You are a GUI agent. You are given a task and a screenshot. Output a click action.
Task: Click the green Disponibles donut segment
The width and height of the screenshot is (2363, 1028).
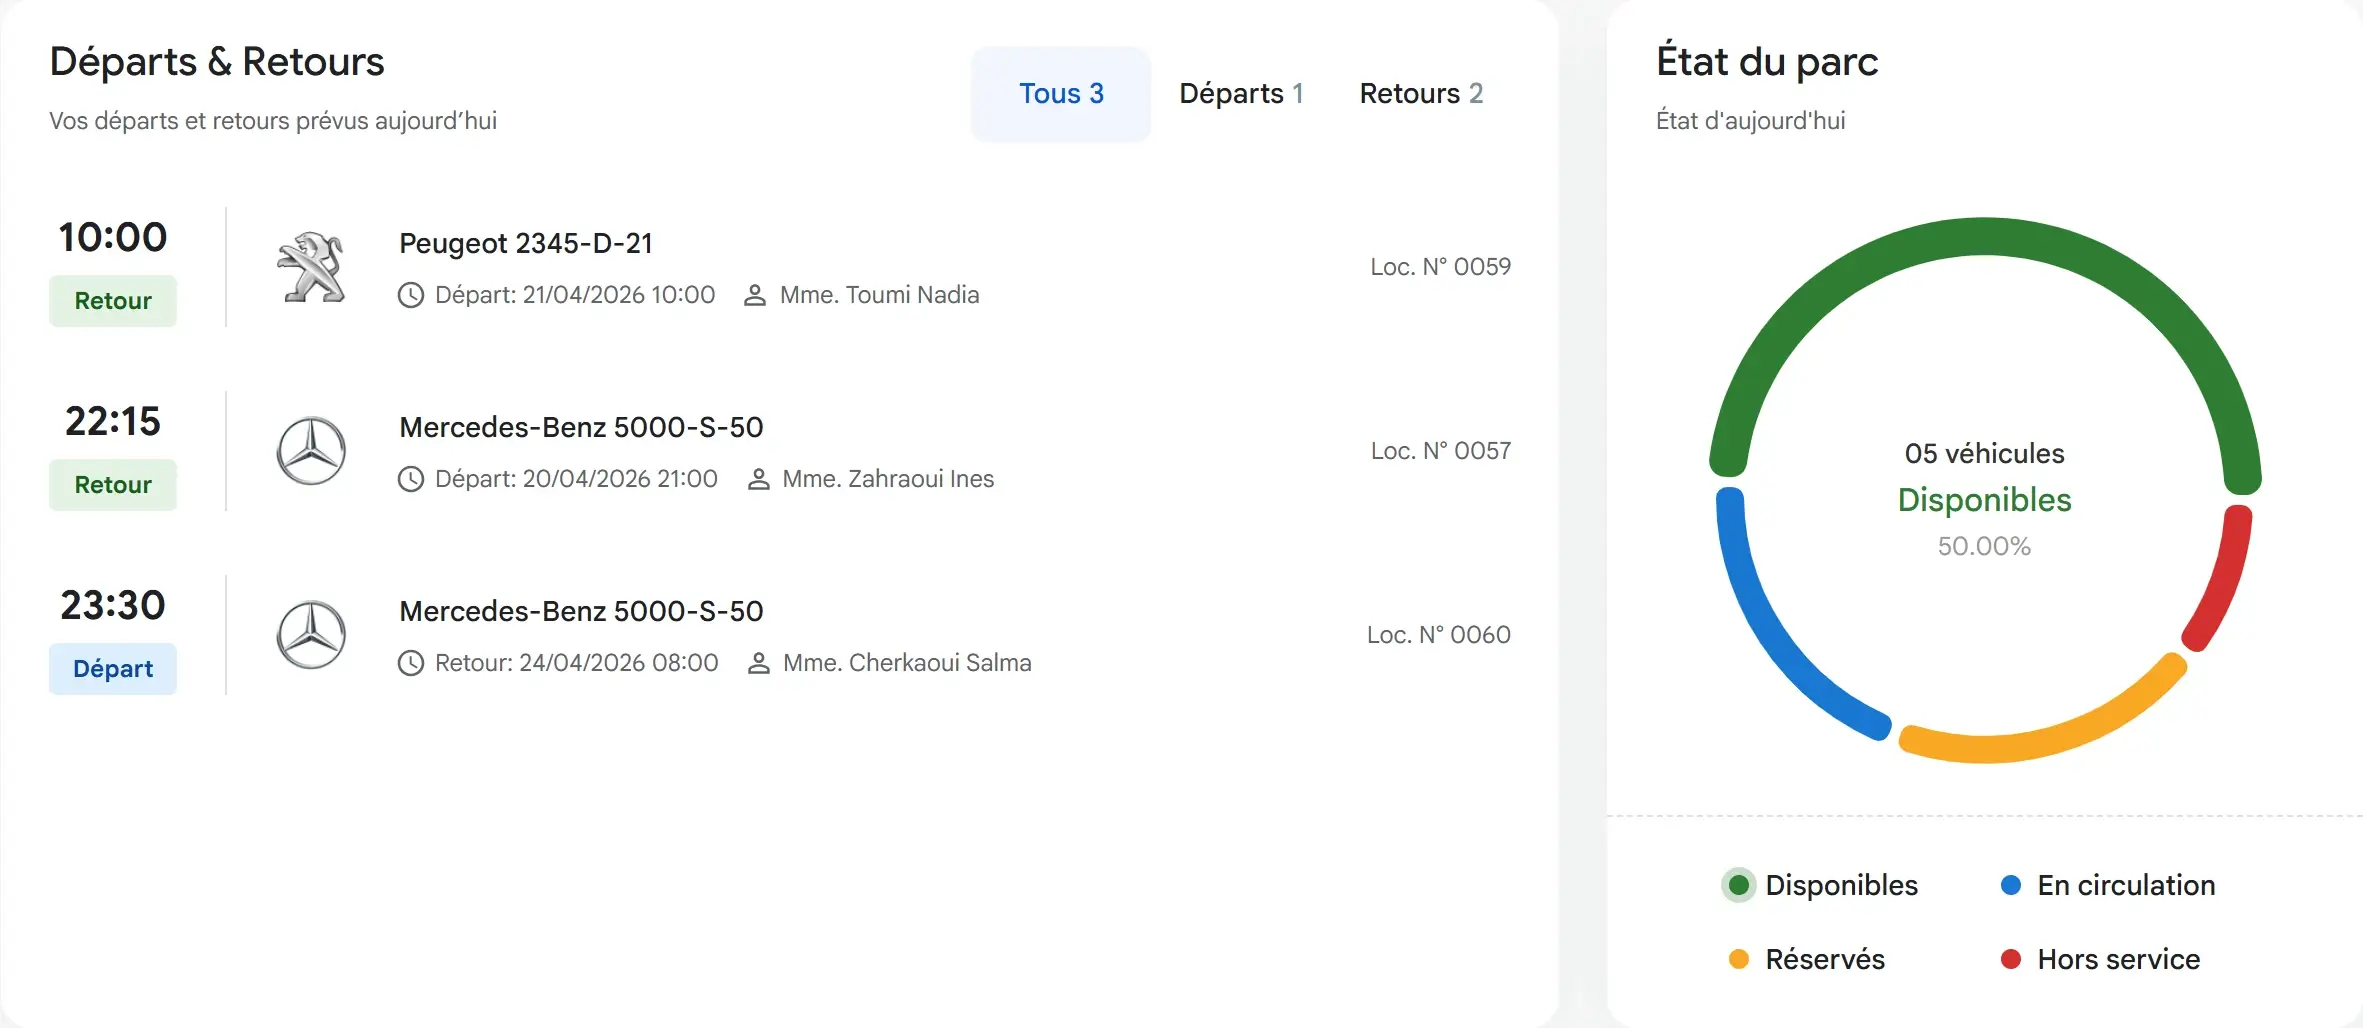[x=1984, y=238]
